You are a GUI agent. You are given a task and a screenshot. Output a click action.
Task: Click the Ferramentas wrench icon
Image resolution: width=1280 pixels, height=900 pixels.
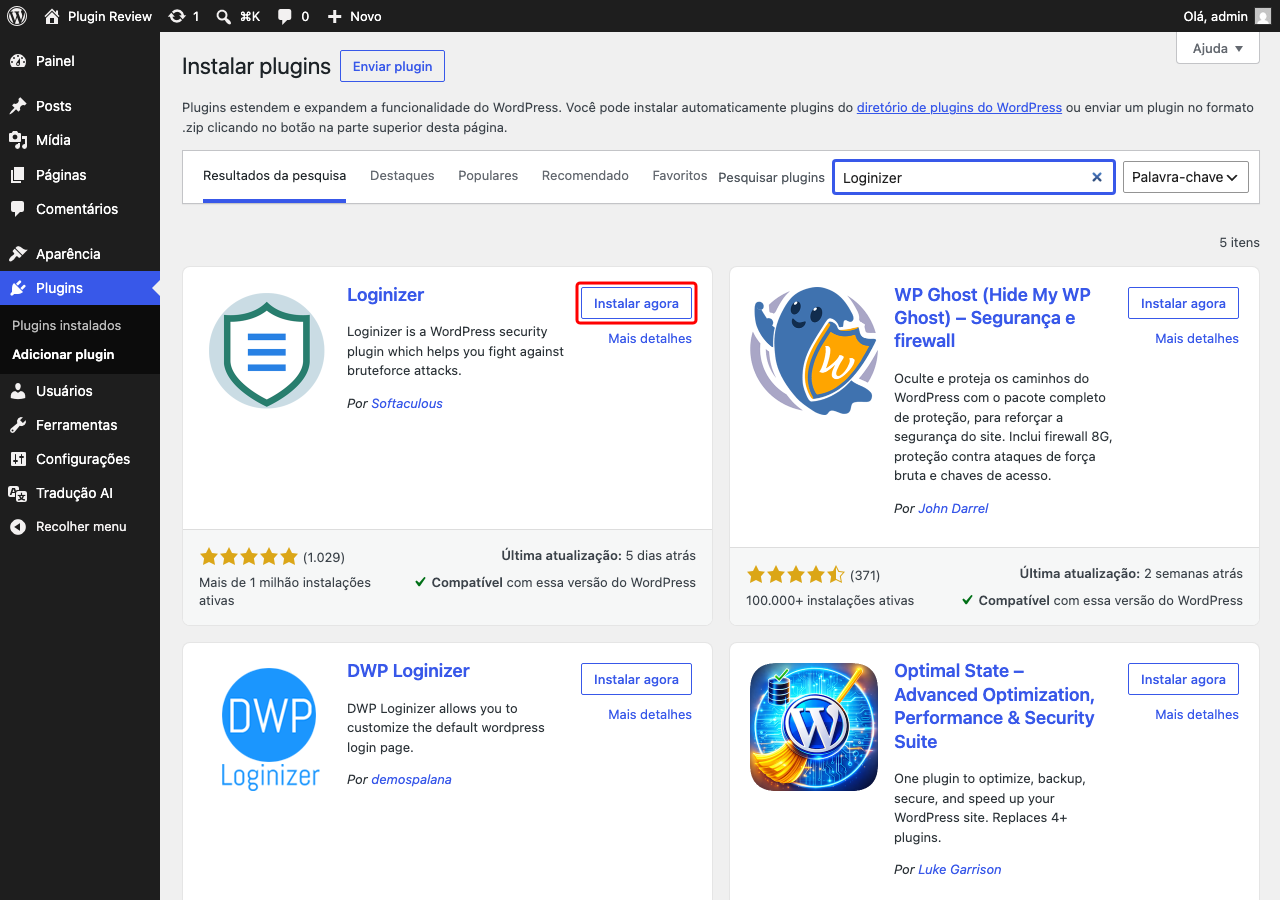coord(18,425)
